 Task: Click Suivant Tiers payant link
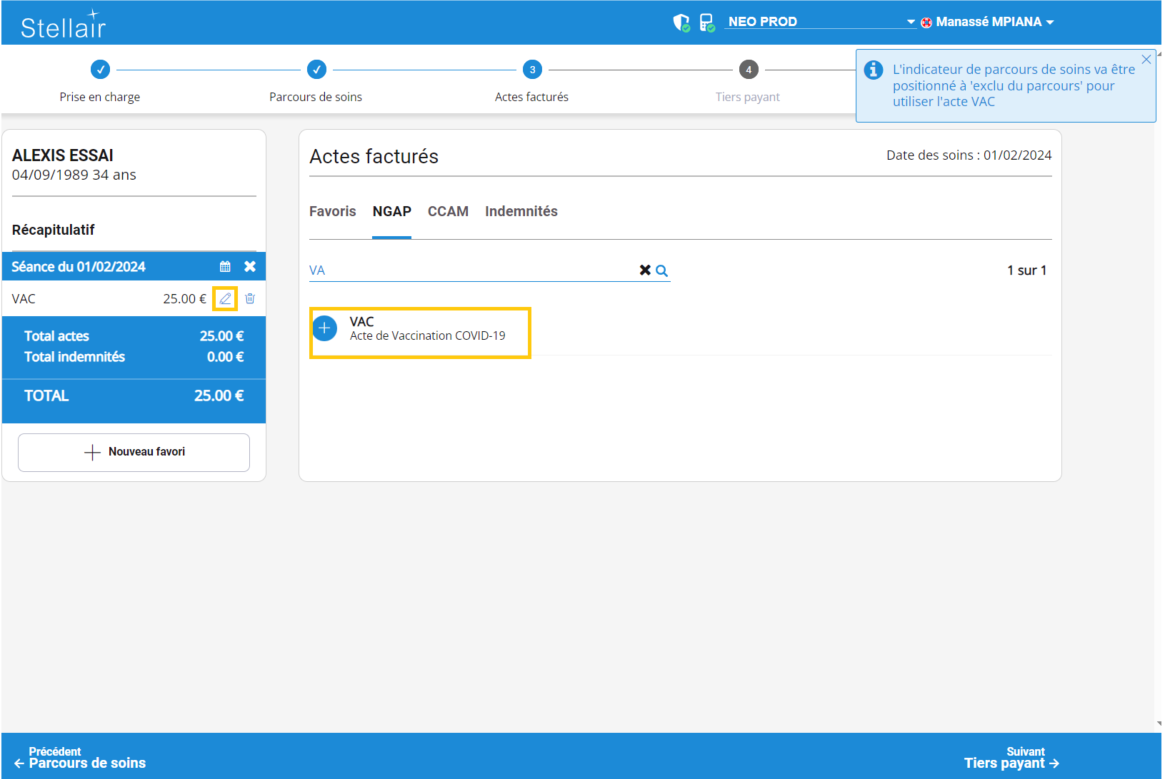[x=1012, y=757]
